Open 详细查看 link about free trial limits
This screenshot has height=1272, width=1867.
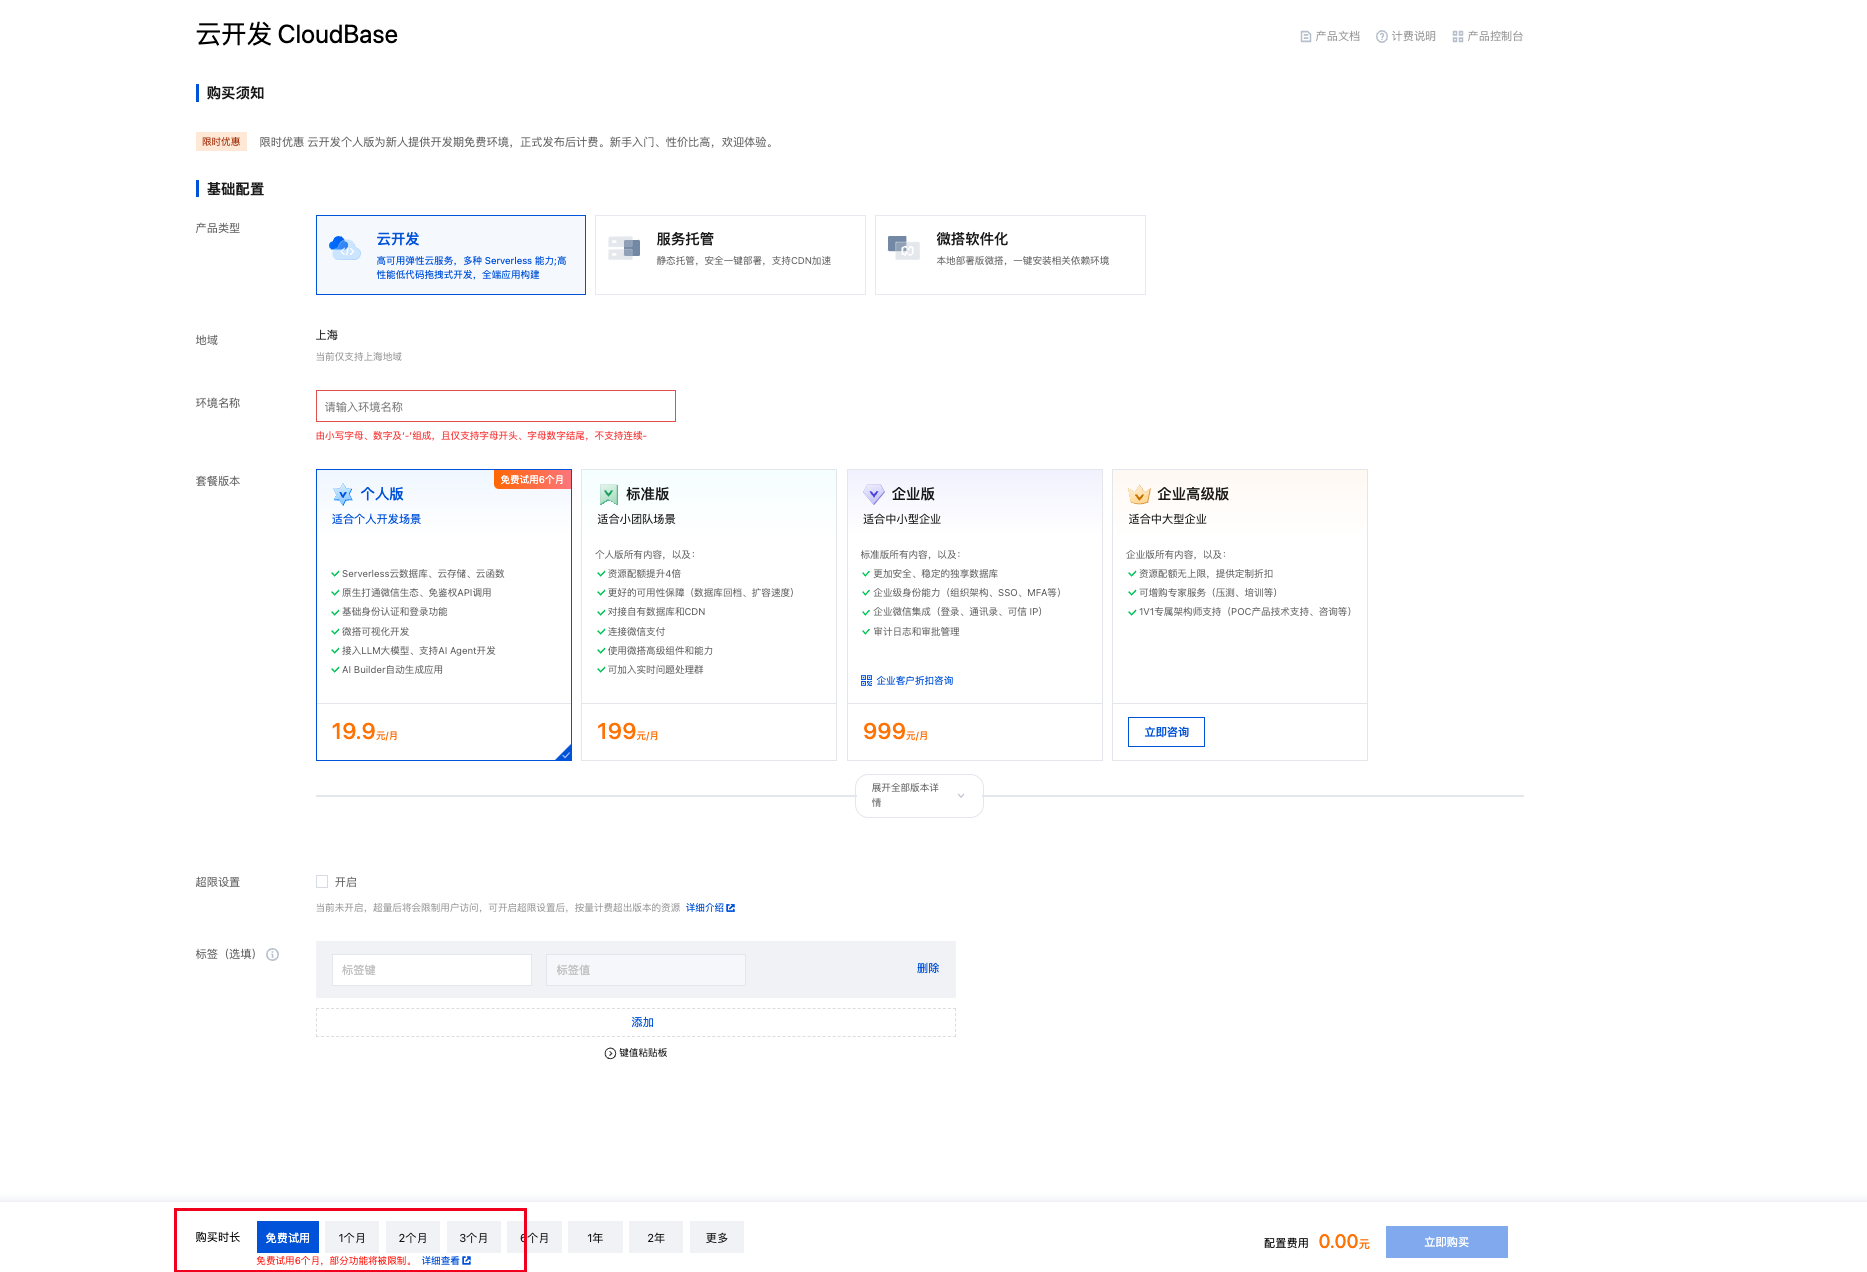pyautogui.click(x=446, y=1261)
